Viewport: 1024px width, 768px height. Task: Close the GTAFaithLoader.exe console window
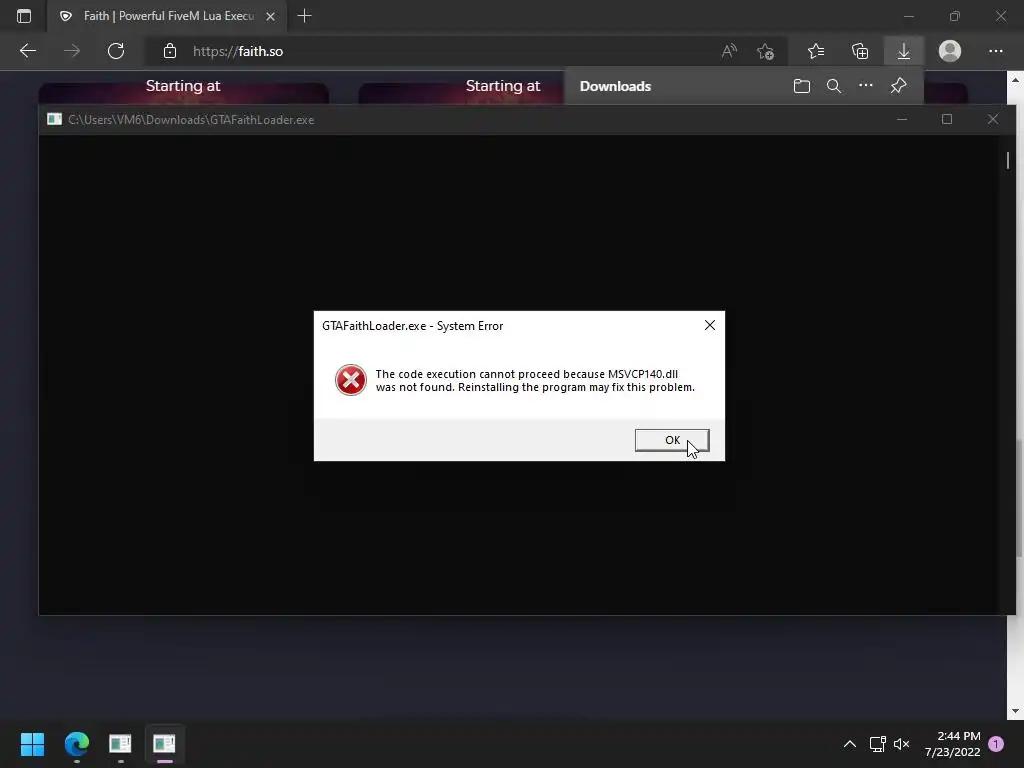[993, 120]
